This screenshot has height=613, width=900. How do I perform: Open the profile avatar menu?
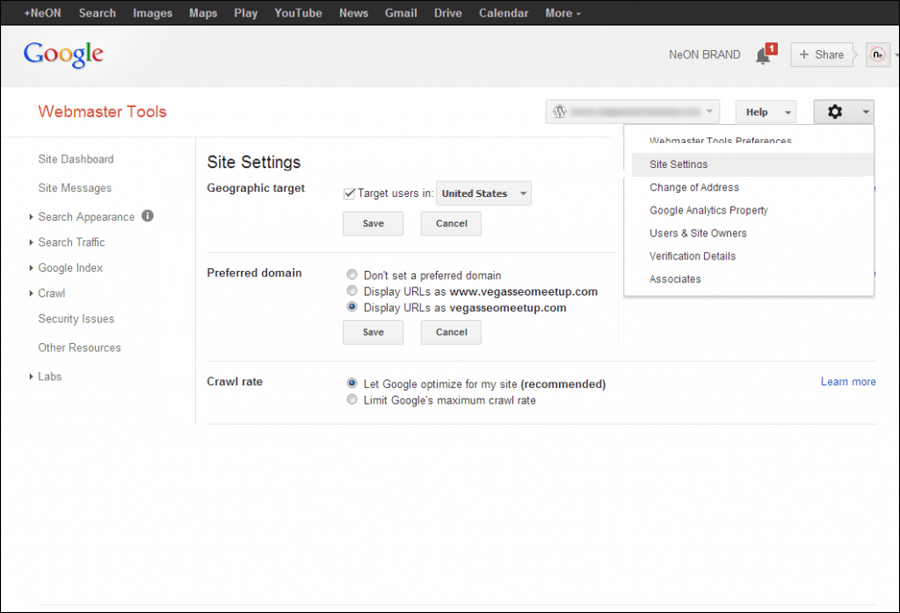877,54
